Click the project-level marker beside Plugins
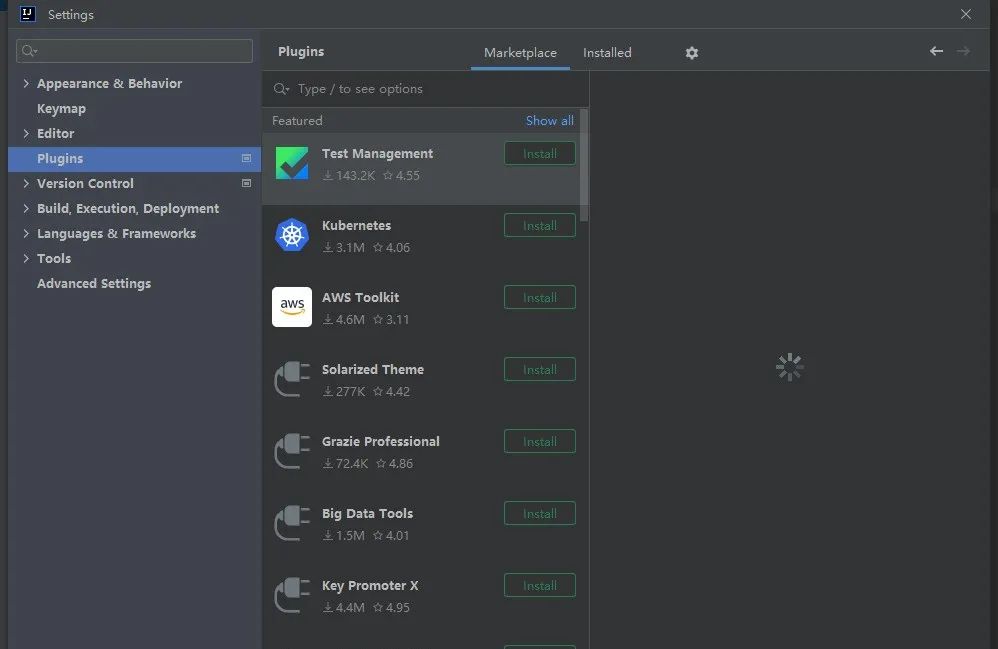This screenshot has width=998, height=649. pyautogui.click(x=246, y=158)
